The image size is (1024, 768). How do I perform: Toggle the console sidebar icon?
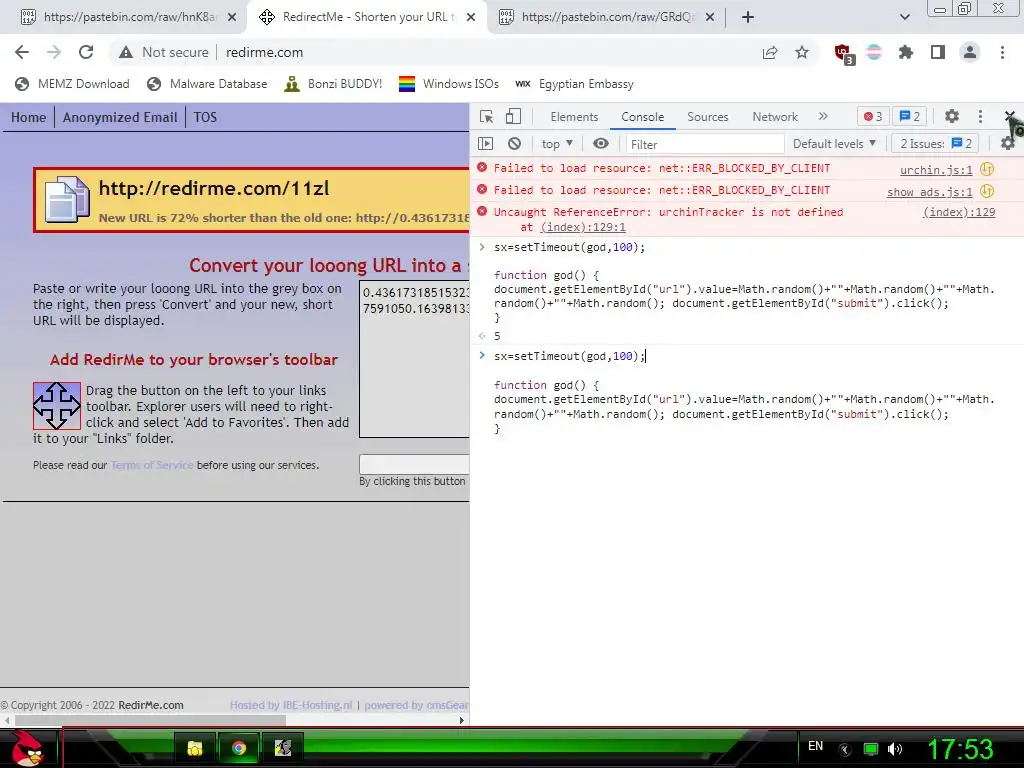485,144
